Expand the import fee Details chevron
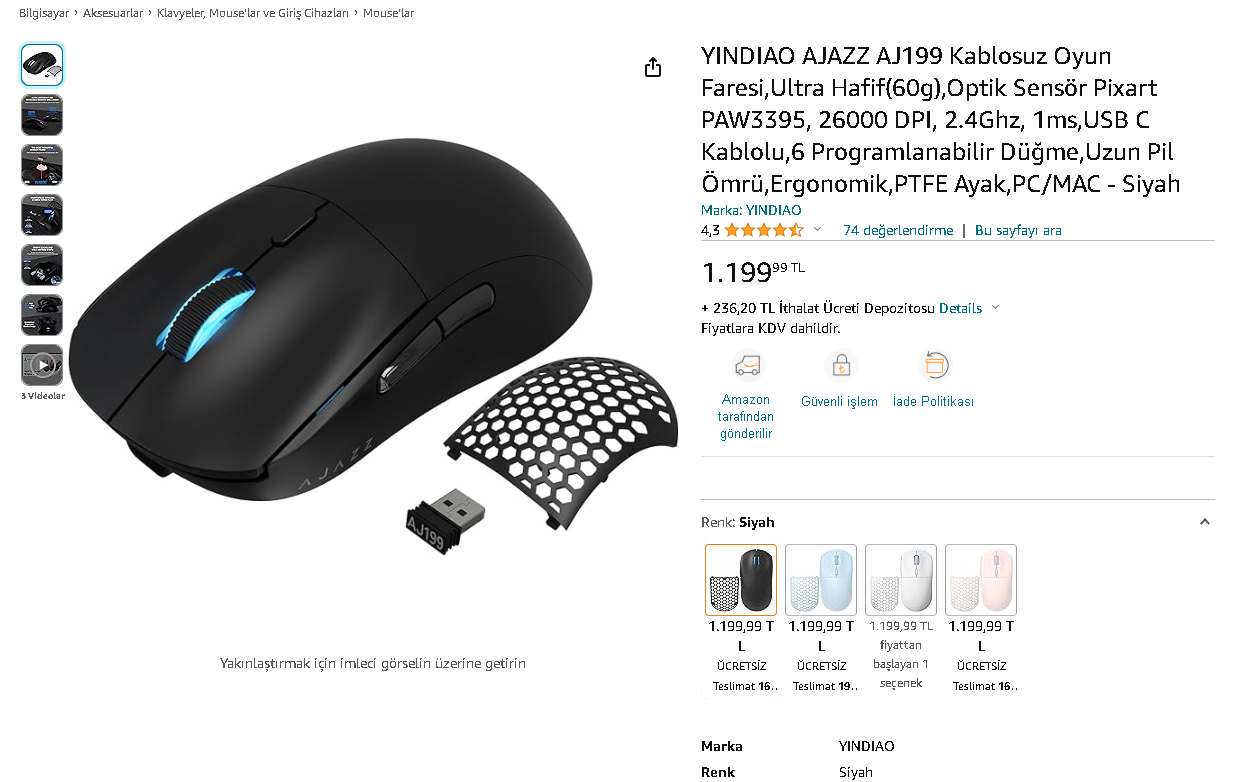Screen dimensions: 1236x782 coord(995,308)
